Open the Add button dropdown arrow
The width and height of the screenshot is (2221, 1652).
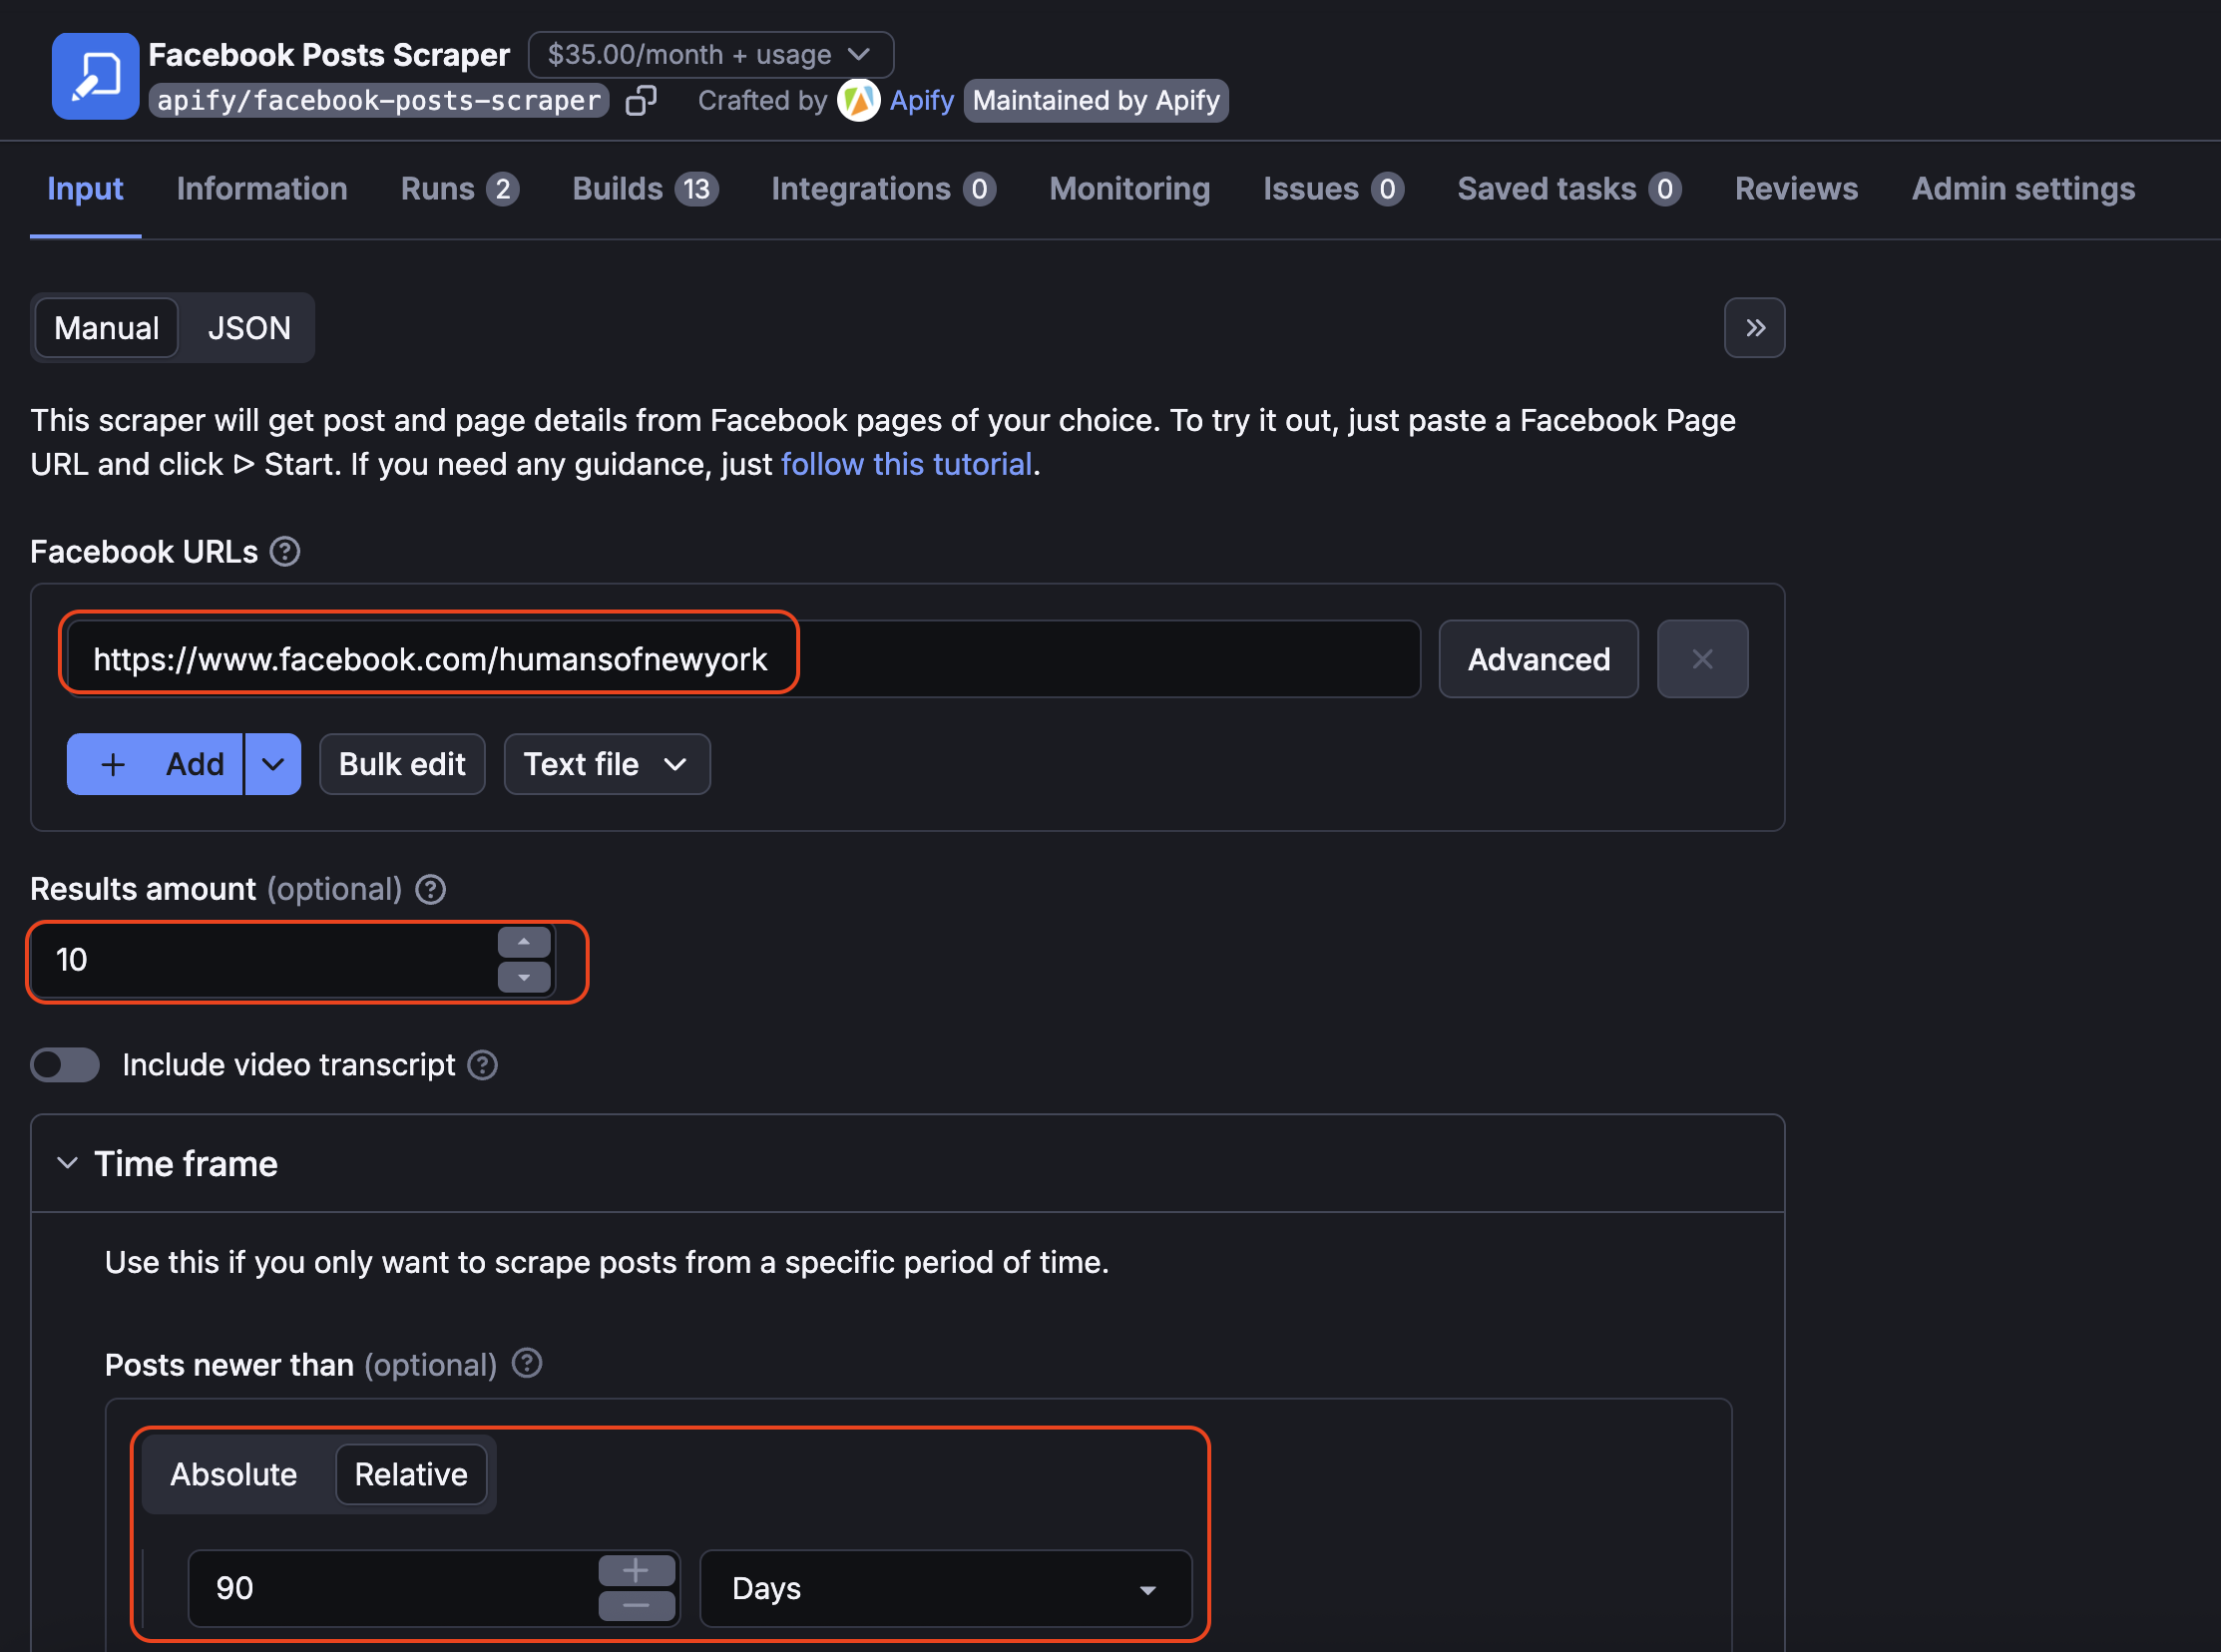coord(273,764)
